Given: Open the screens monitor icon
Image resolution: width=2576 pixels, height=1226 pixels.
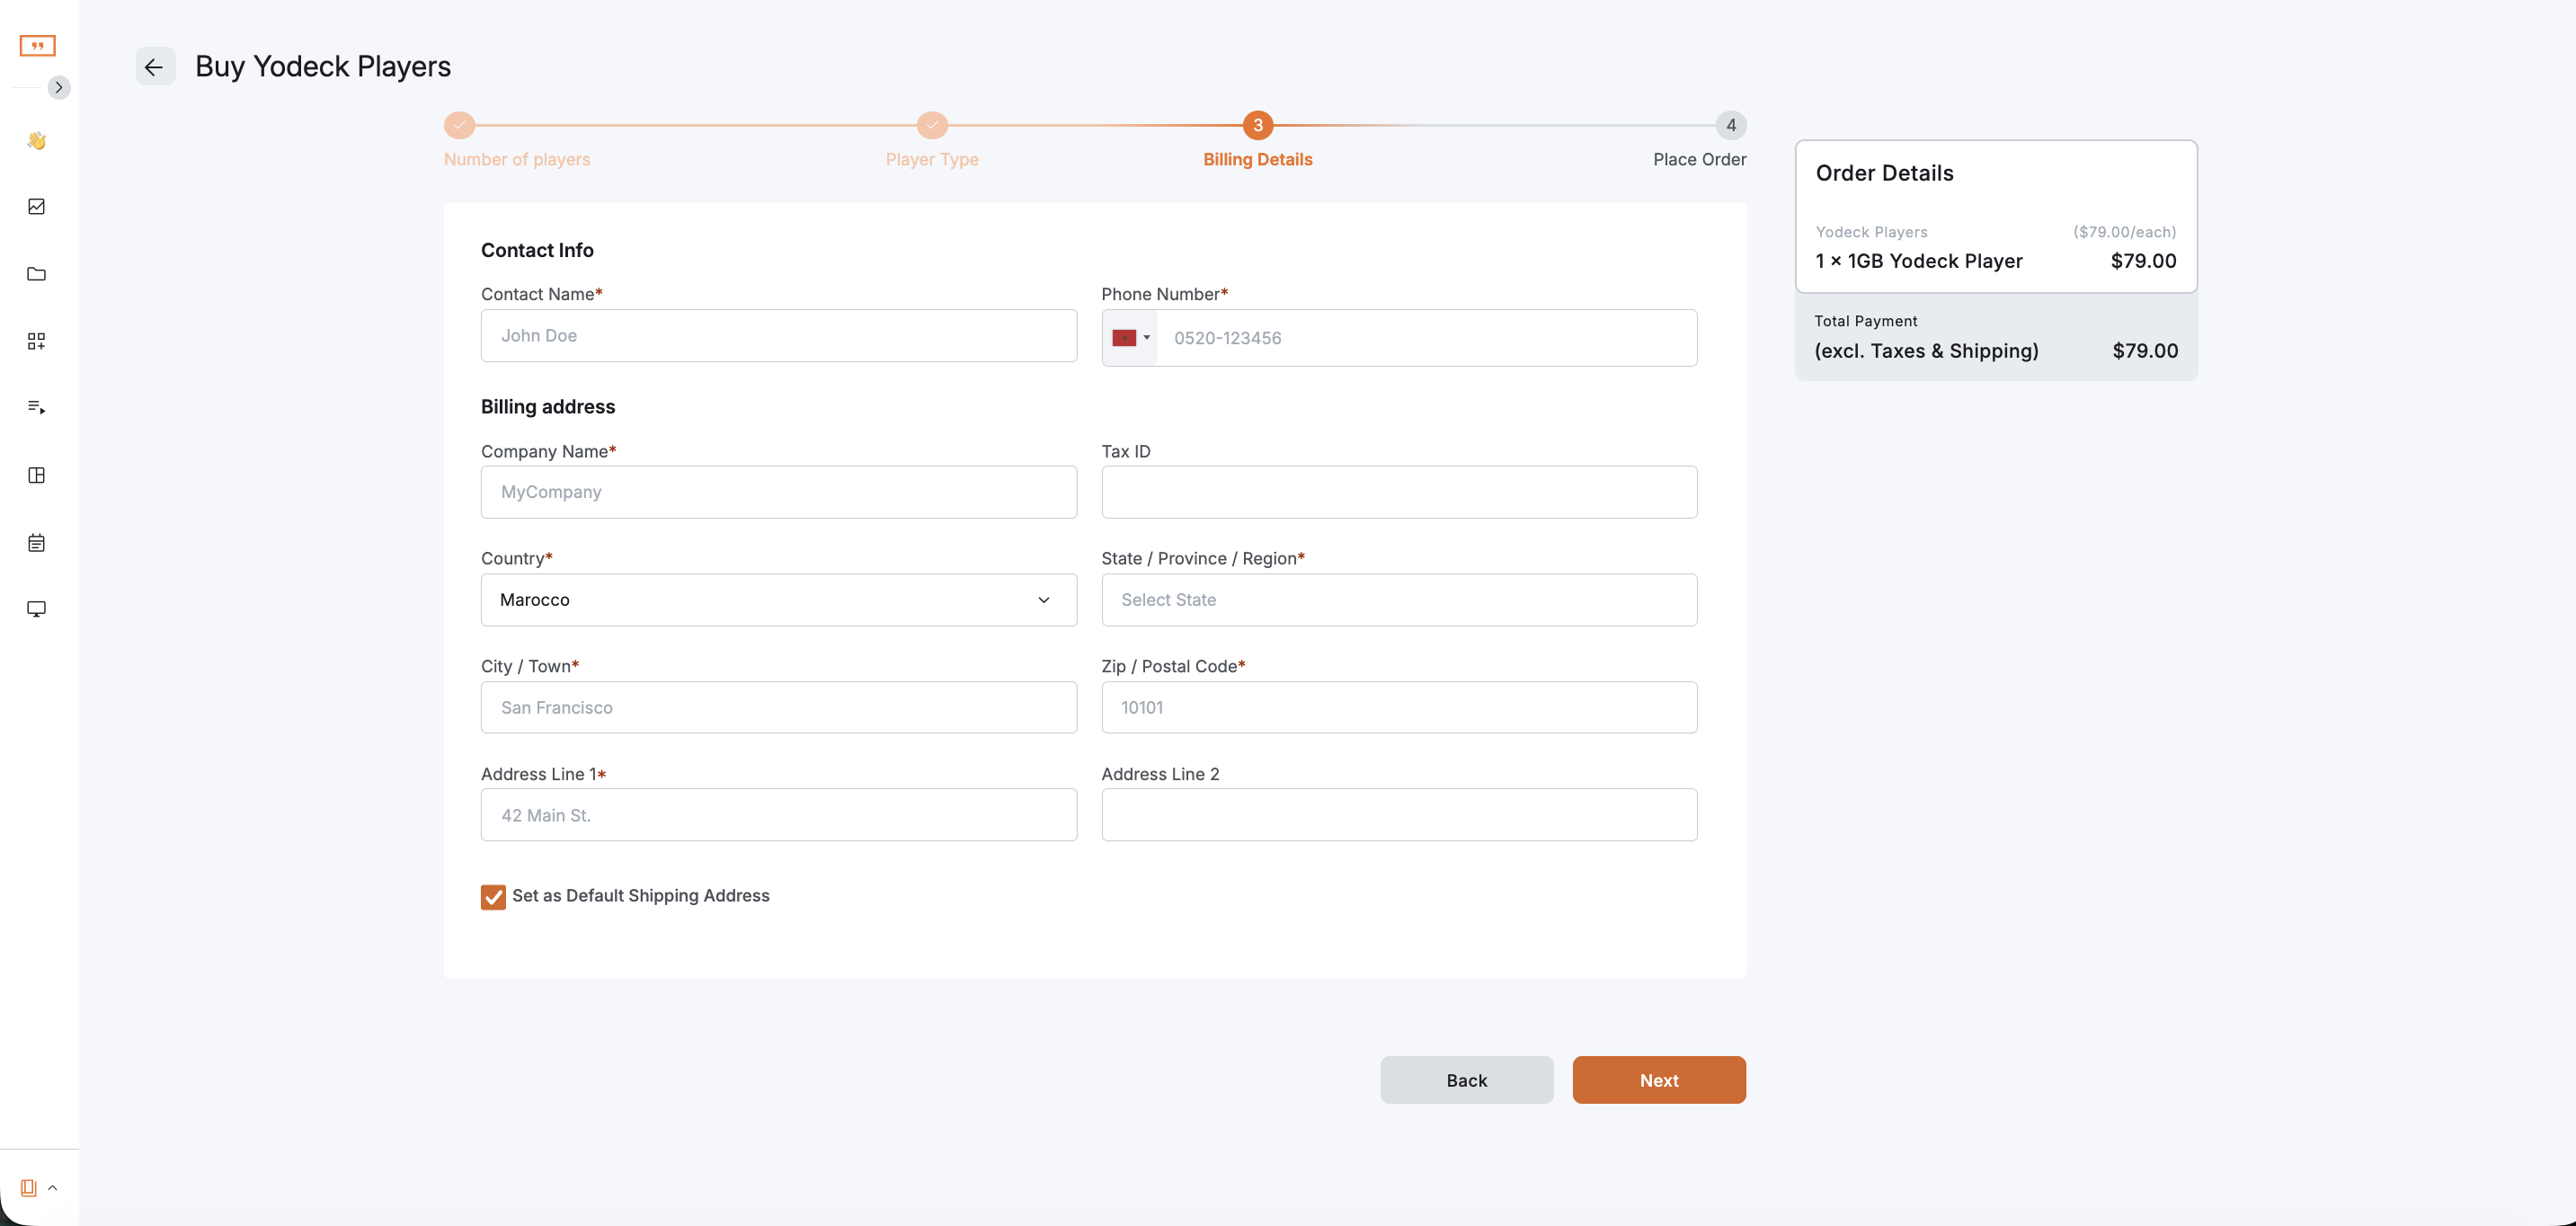Looking at the screenshot, I should coord(37,609).
